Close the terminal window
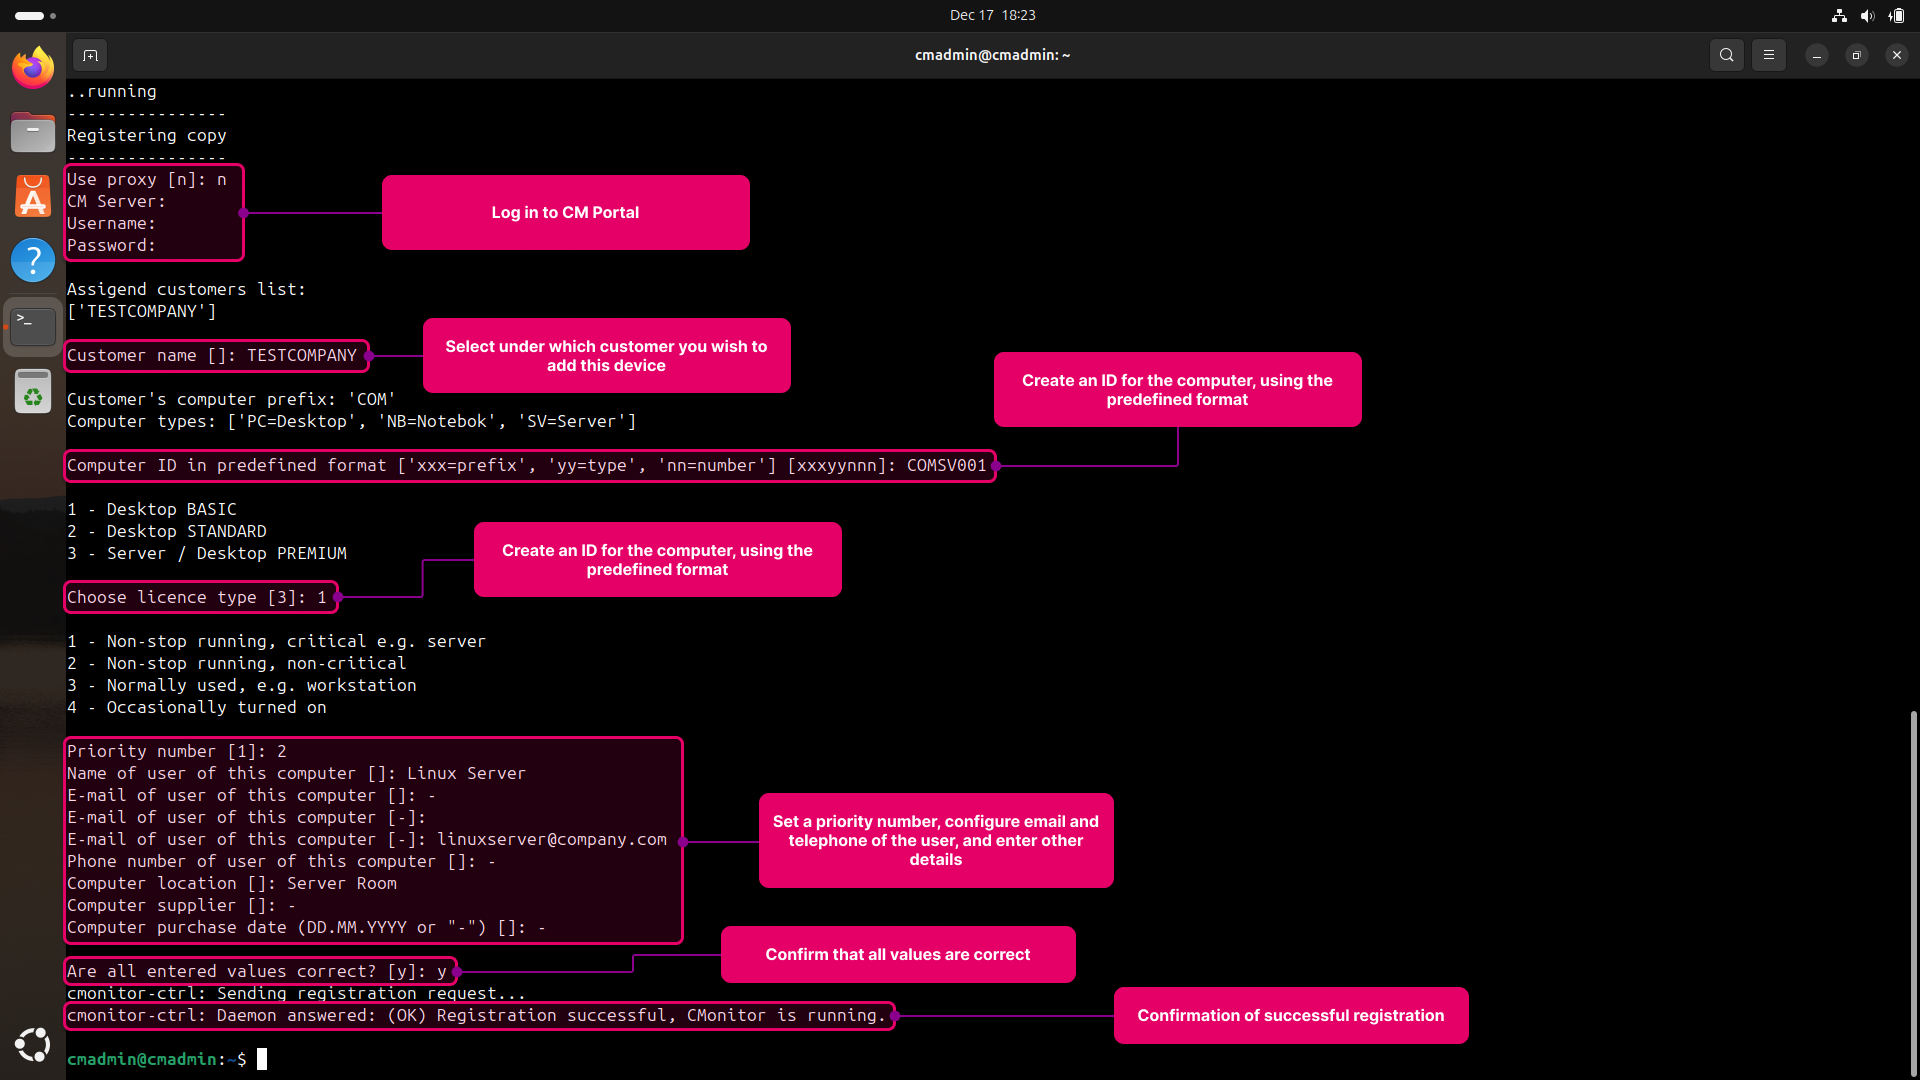 point(1897,55)
